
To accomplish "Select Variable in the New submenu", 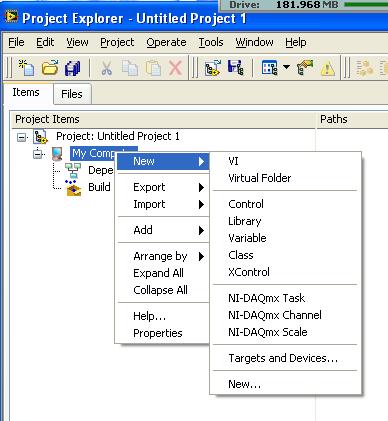I will coord(286,238).
